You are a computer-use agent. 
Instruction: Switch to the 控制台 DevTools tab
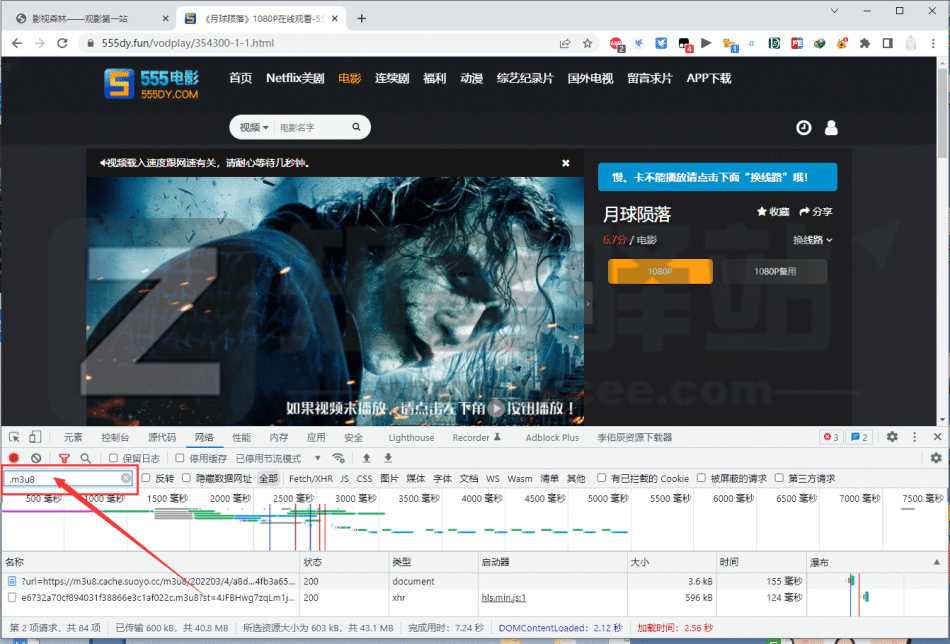tap(114, 436)
